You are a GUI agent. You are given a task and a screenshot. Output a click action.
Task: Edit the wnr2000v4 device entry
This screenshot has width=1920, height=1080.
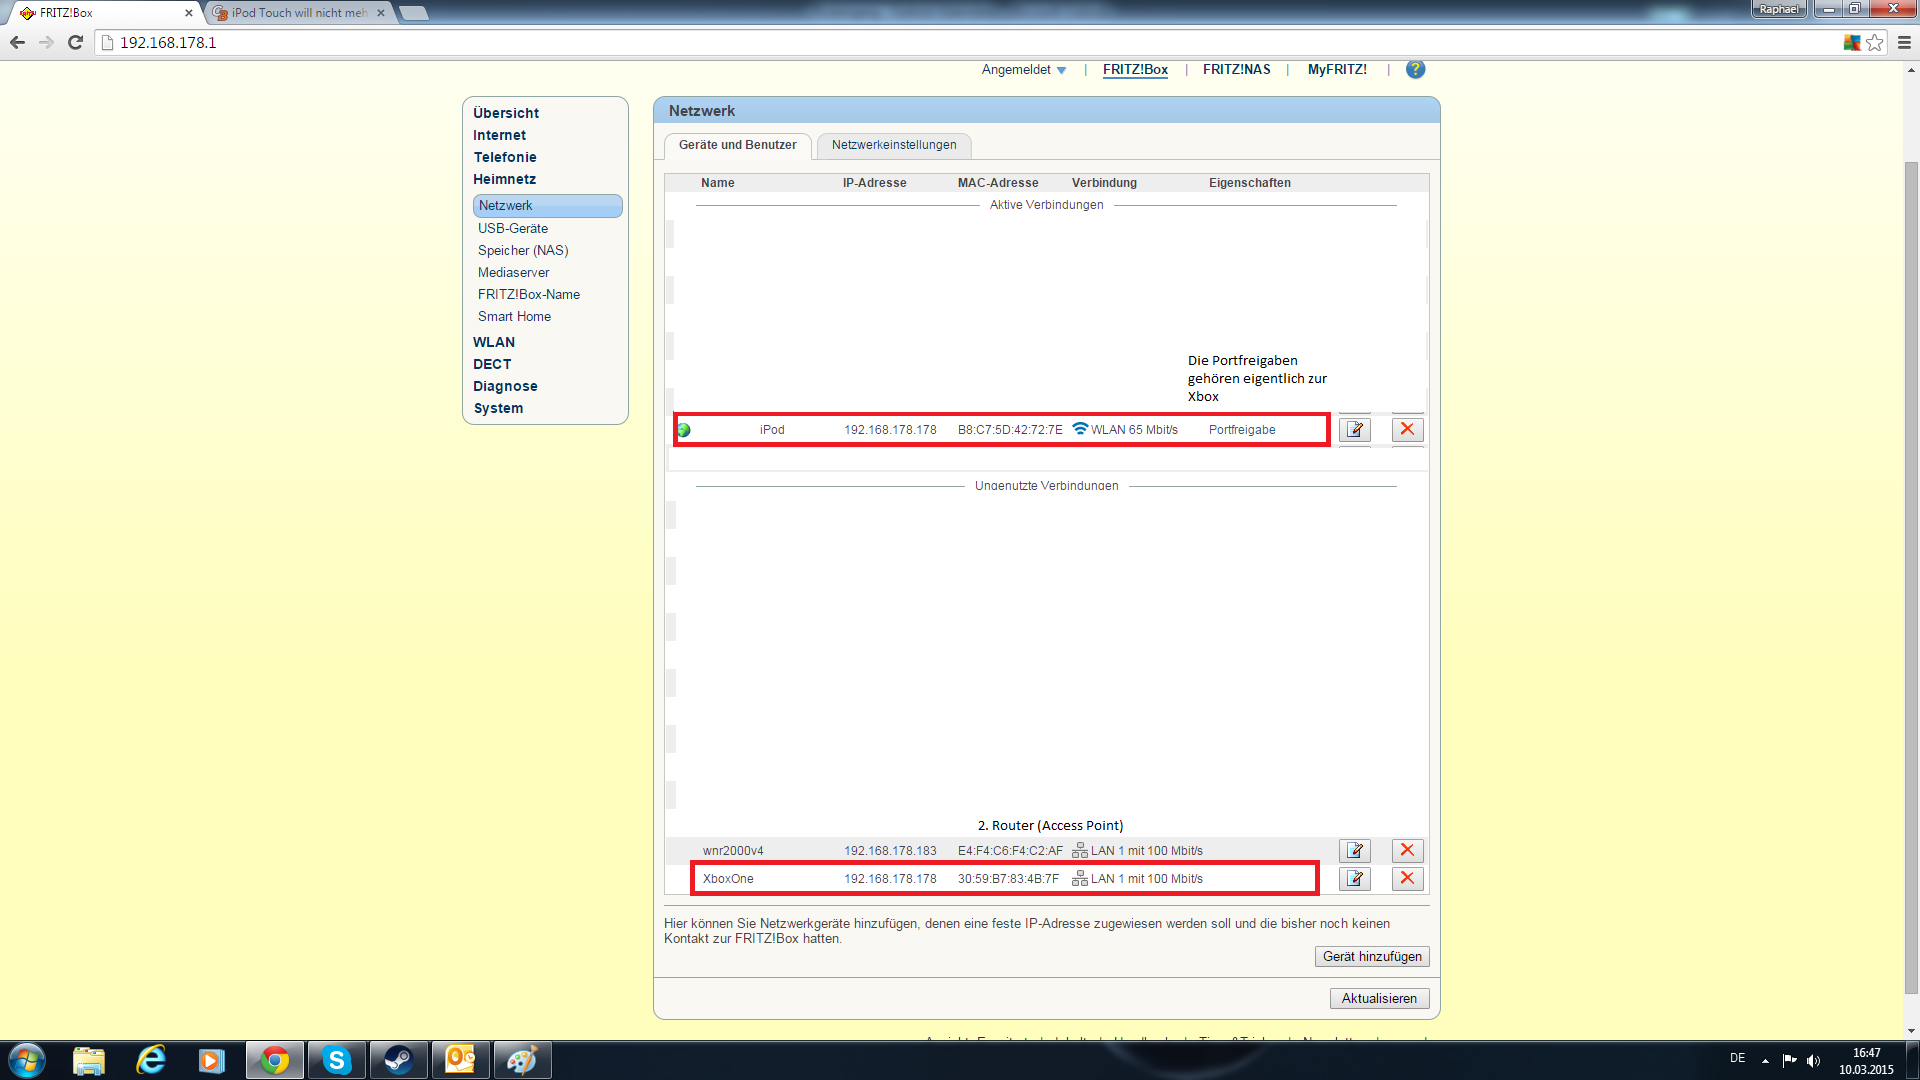(1355, 850)
